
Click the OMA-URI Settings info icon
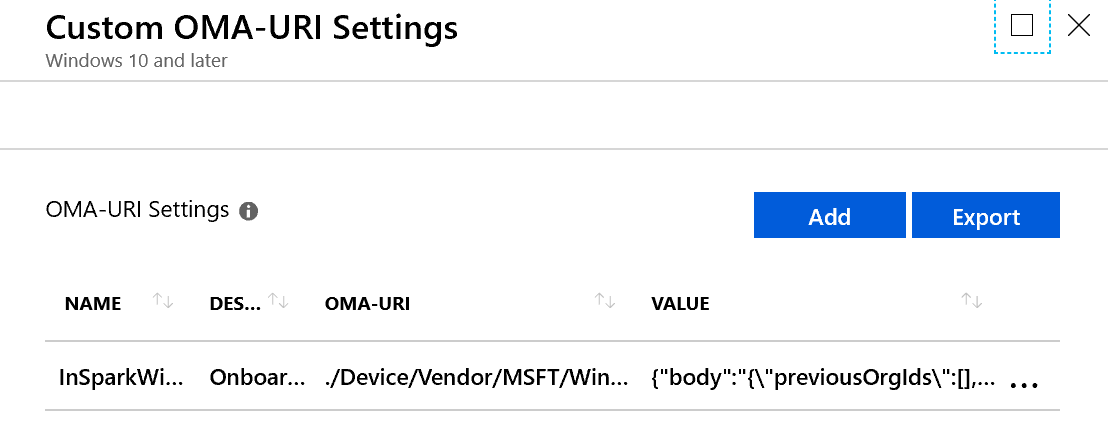[249, 212]
